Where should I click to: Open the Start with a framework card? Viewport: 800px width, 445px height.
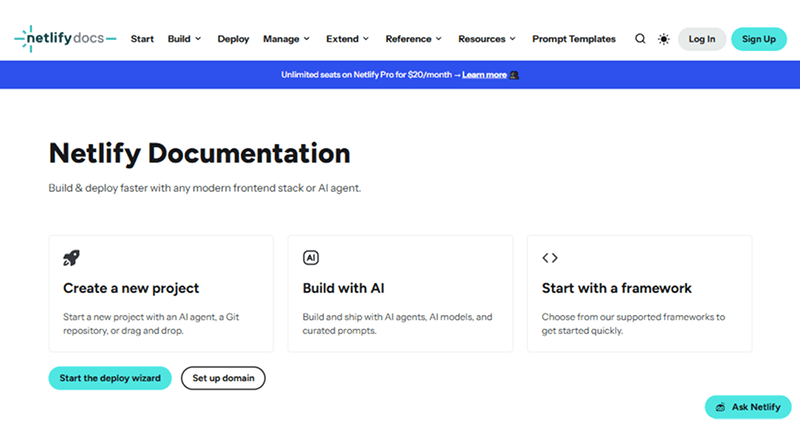(x=640, y=293)
